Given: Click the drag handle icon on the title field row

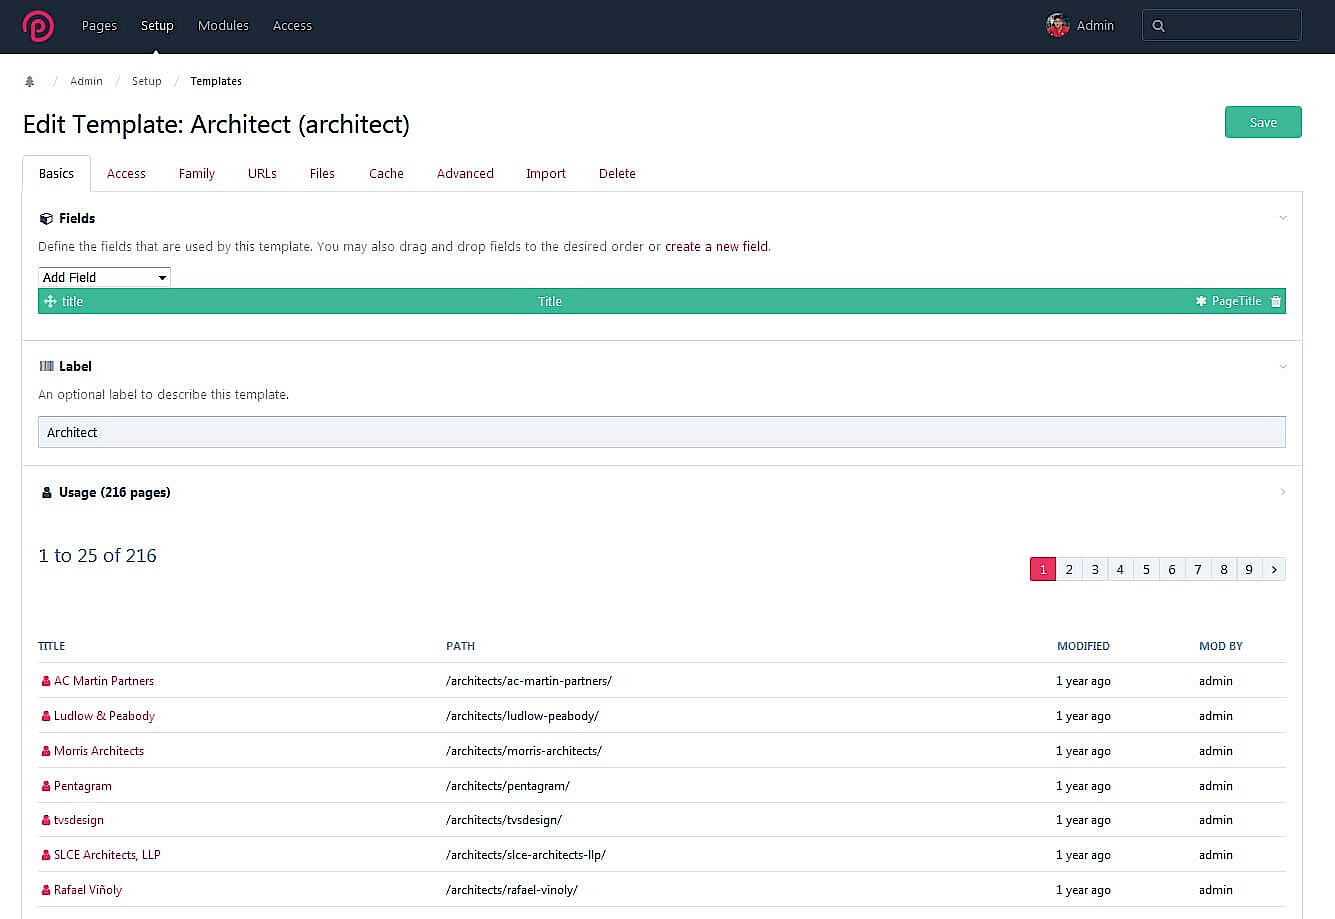Looking at the screenshot, I should [48, 301].
